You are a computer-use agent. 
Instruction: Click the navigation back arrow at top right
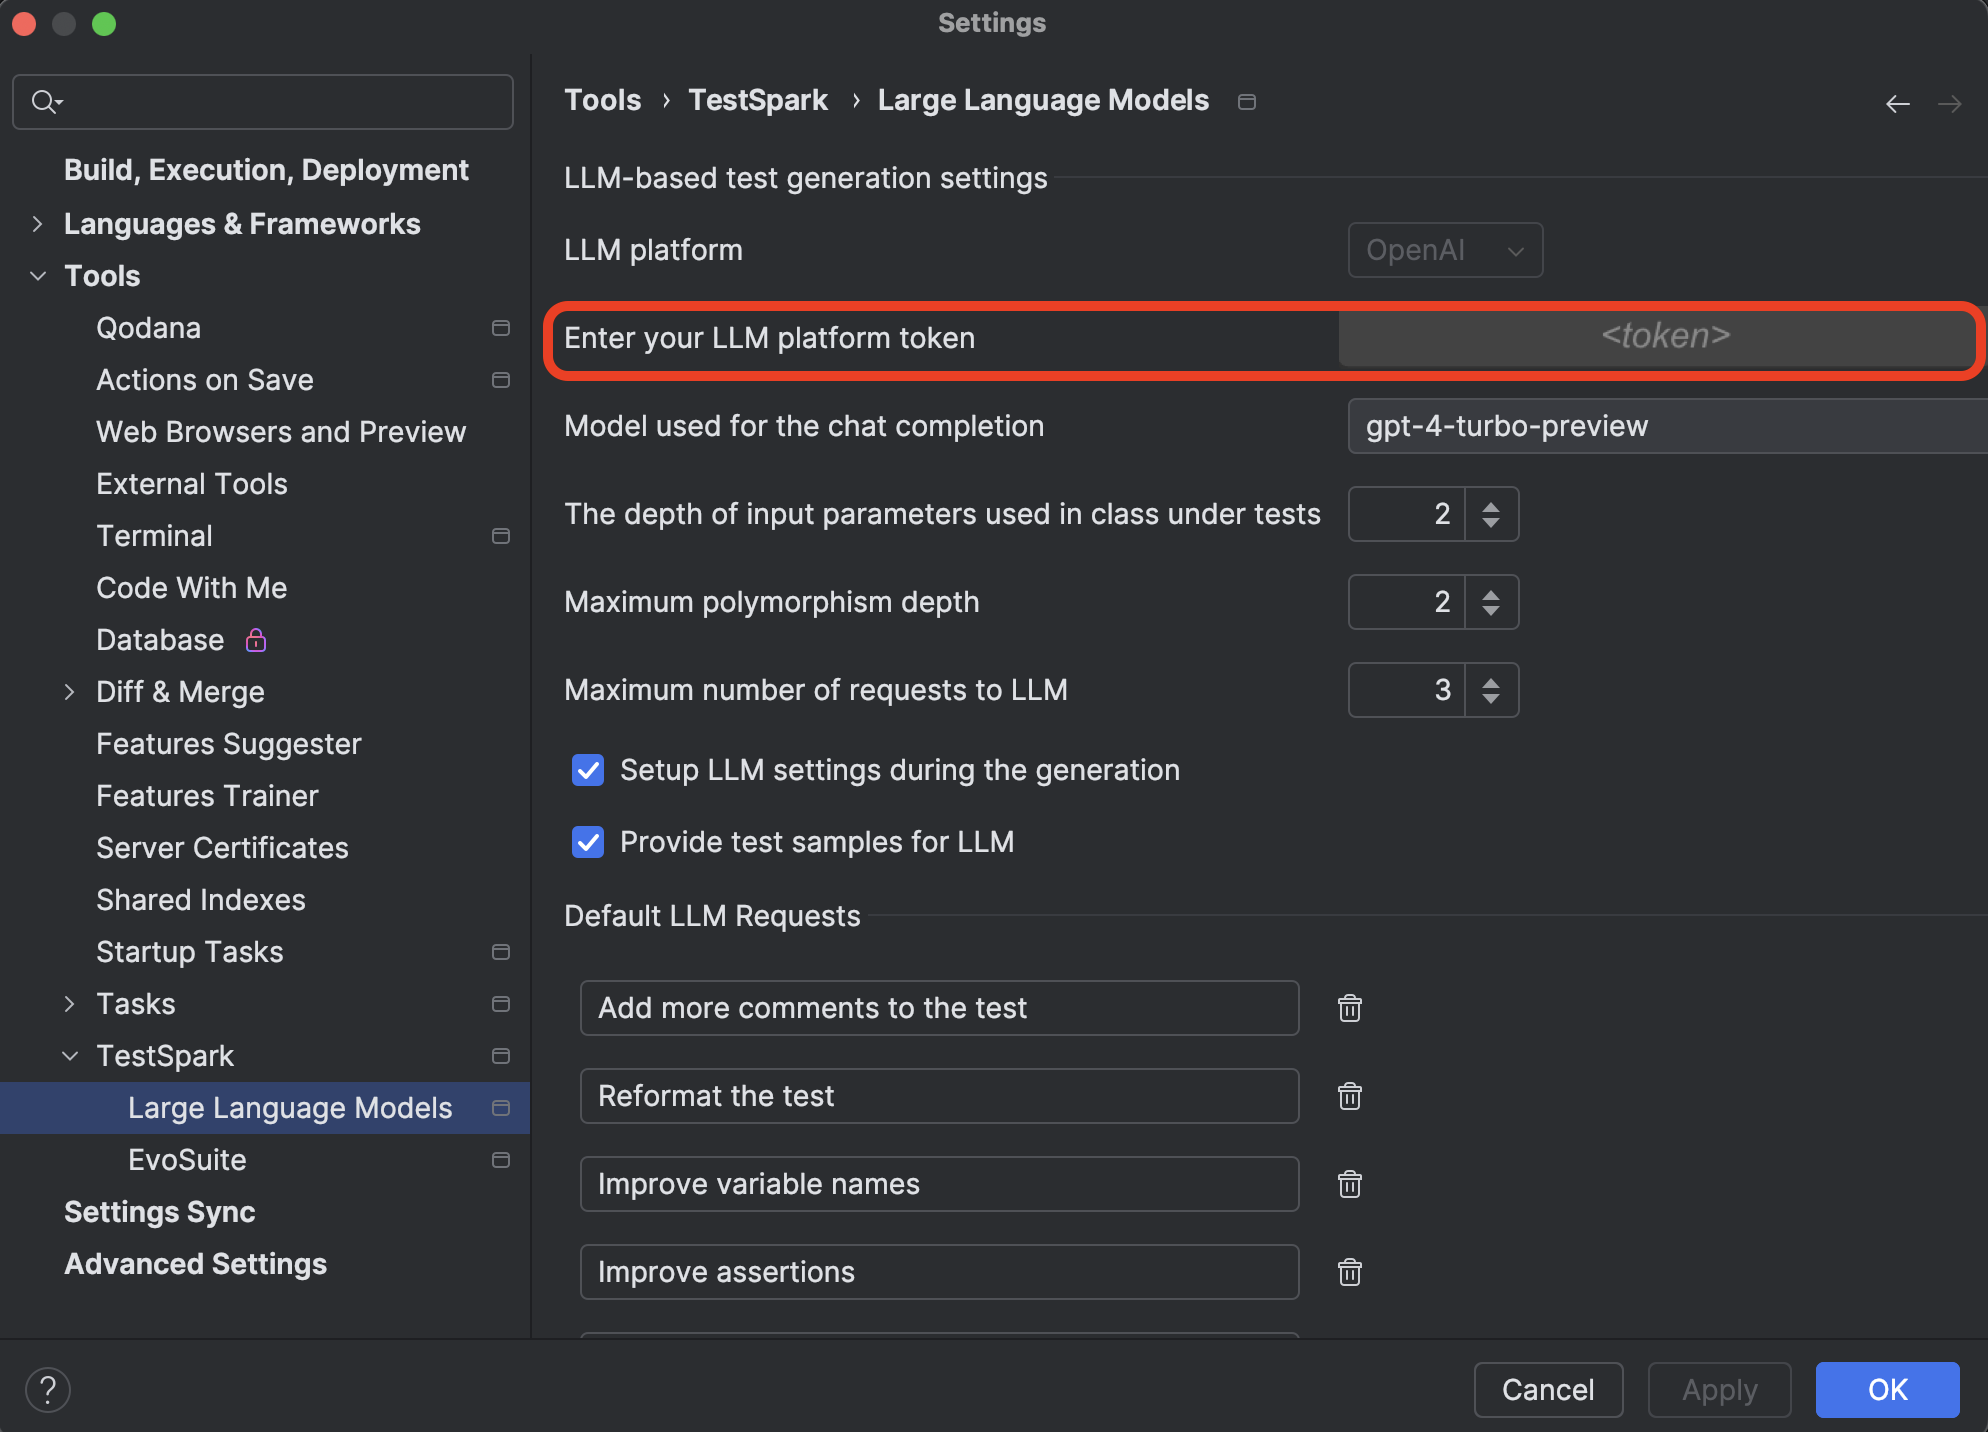click(1898, 102)
